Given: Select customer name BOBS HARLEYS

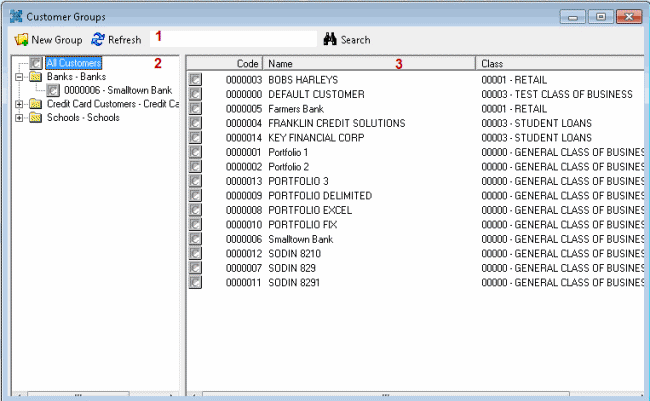Looking at the screenshot, I should [x=303, y=80].
